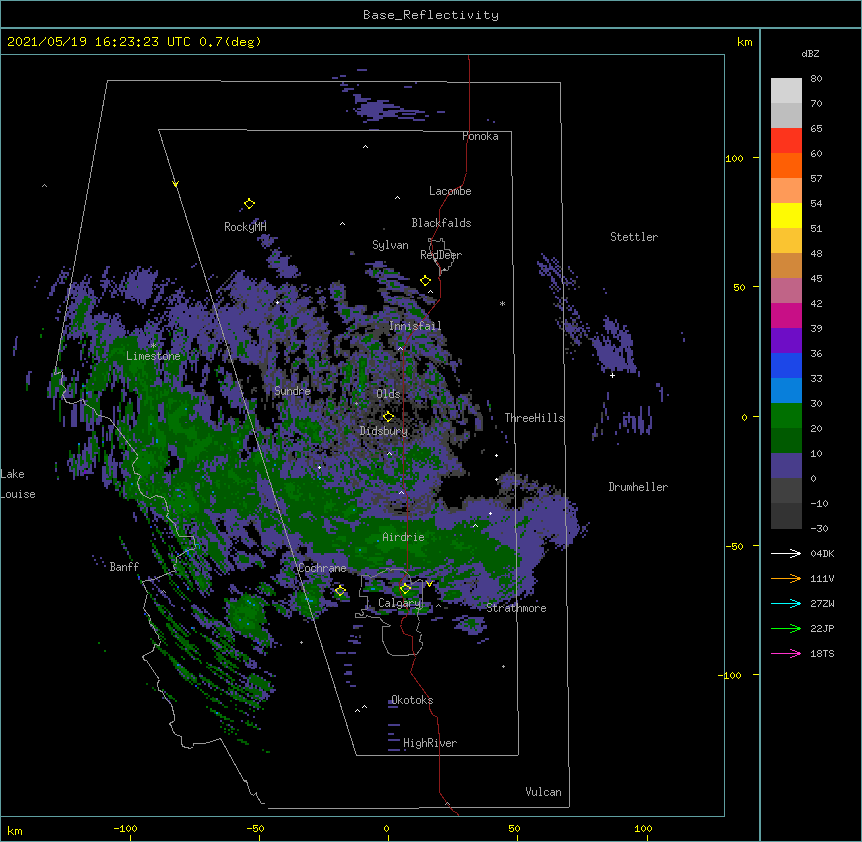Select the red 65 dBZ swatch

pos(786,141)
